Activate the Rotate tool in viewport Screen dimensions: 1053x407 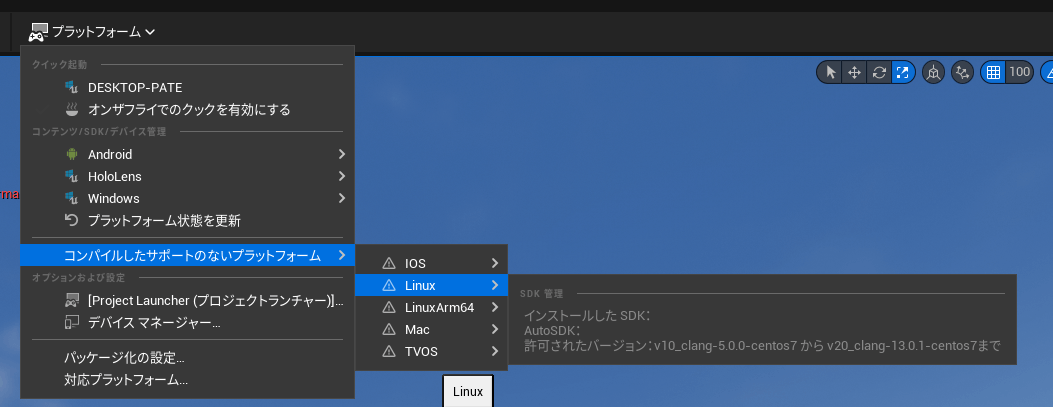[x=878, y=73]
